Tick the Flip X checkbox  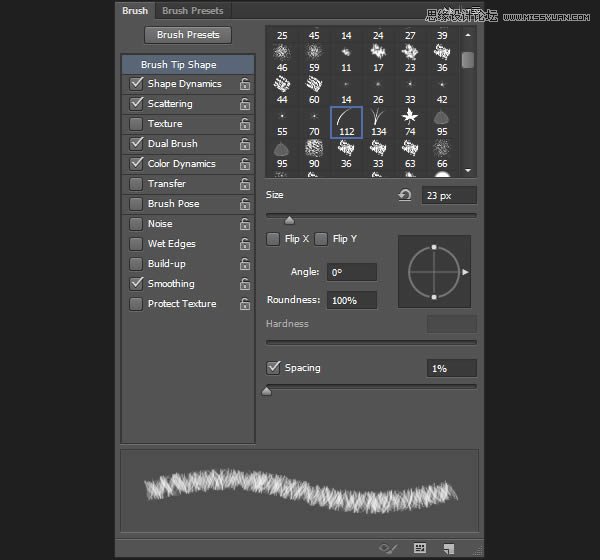pyautogui.click(x=273, y=239)
